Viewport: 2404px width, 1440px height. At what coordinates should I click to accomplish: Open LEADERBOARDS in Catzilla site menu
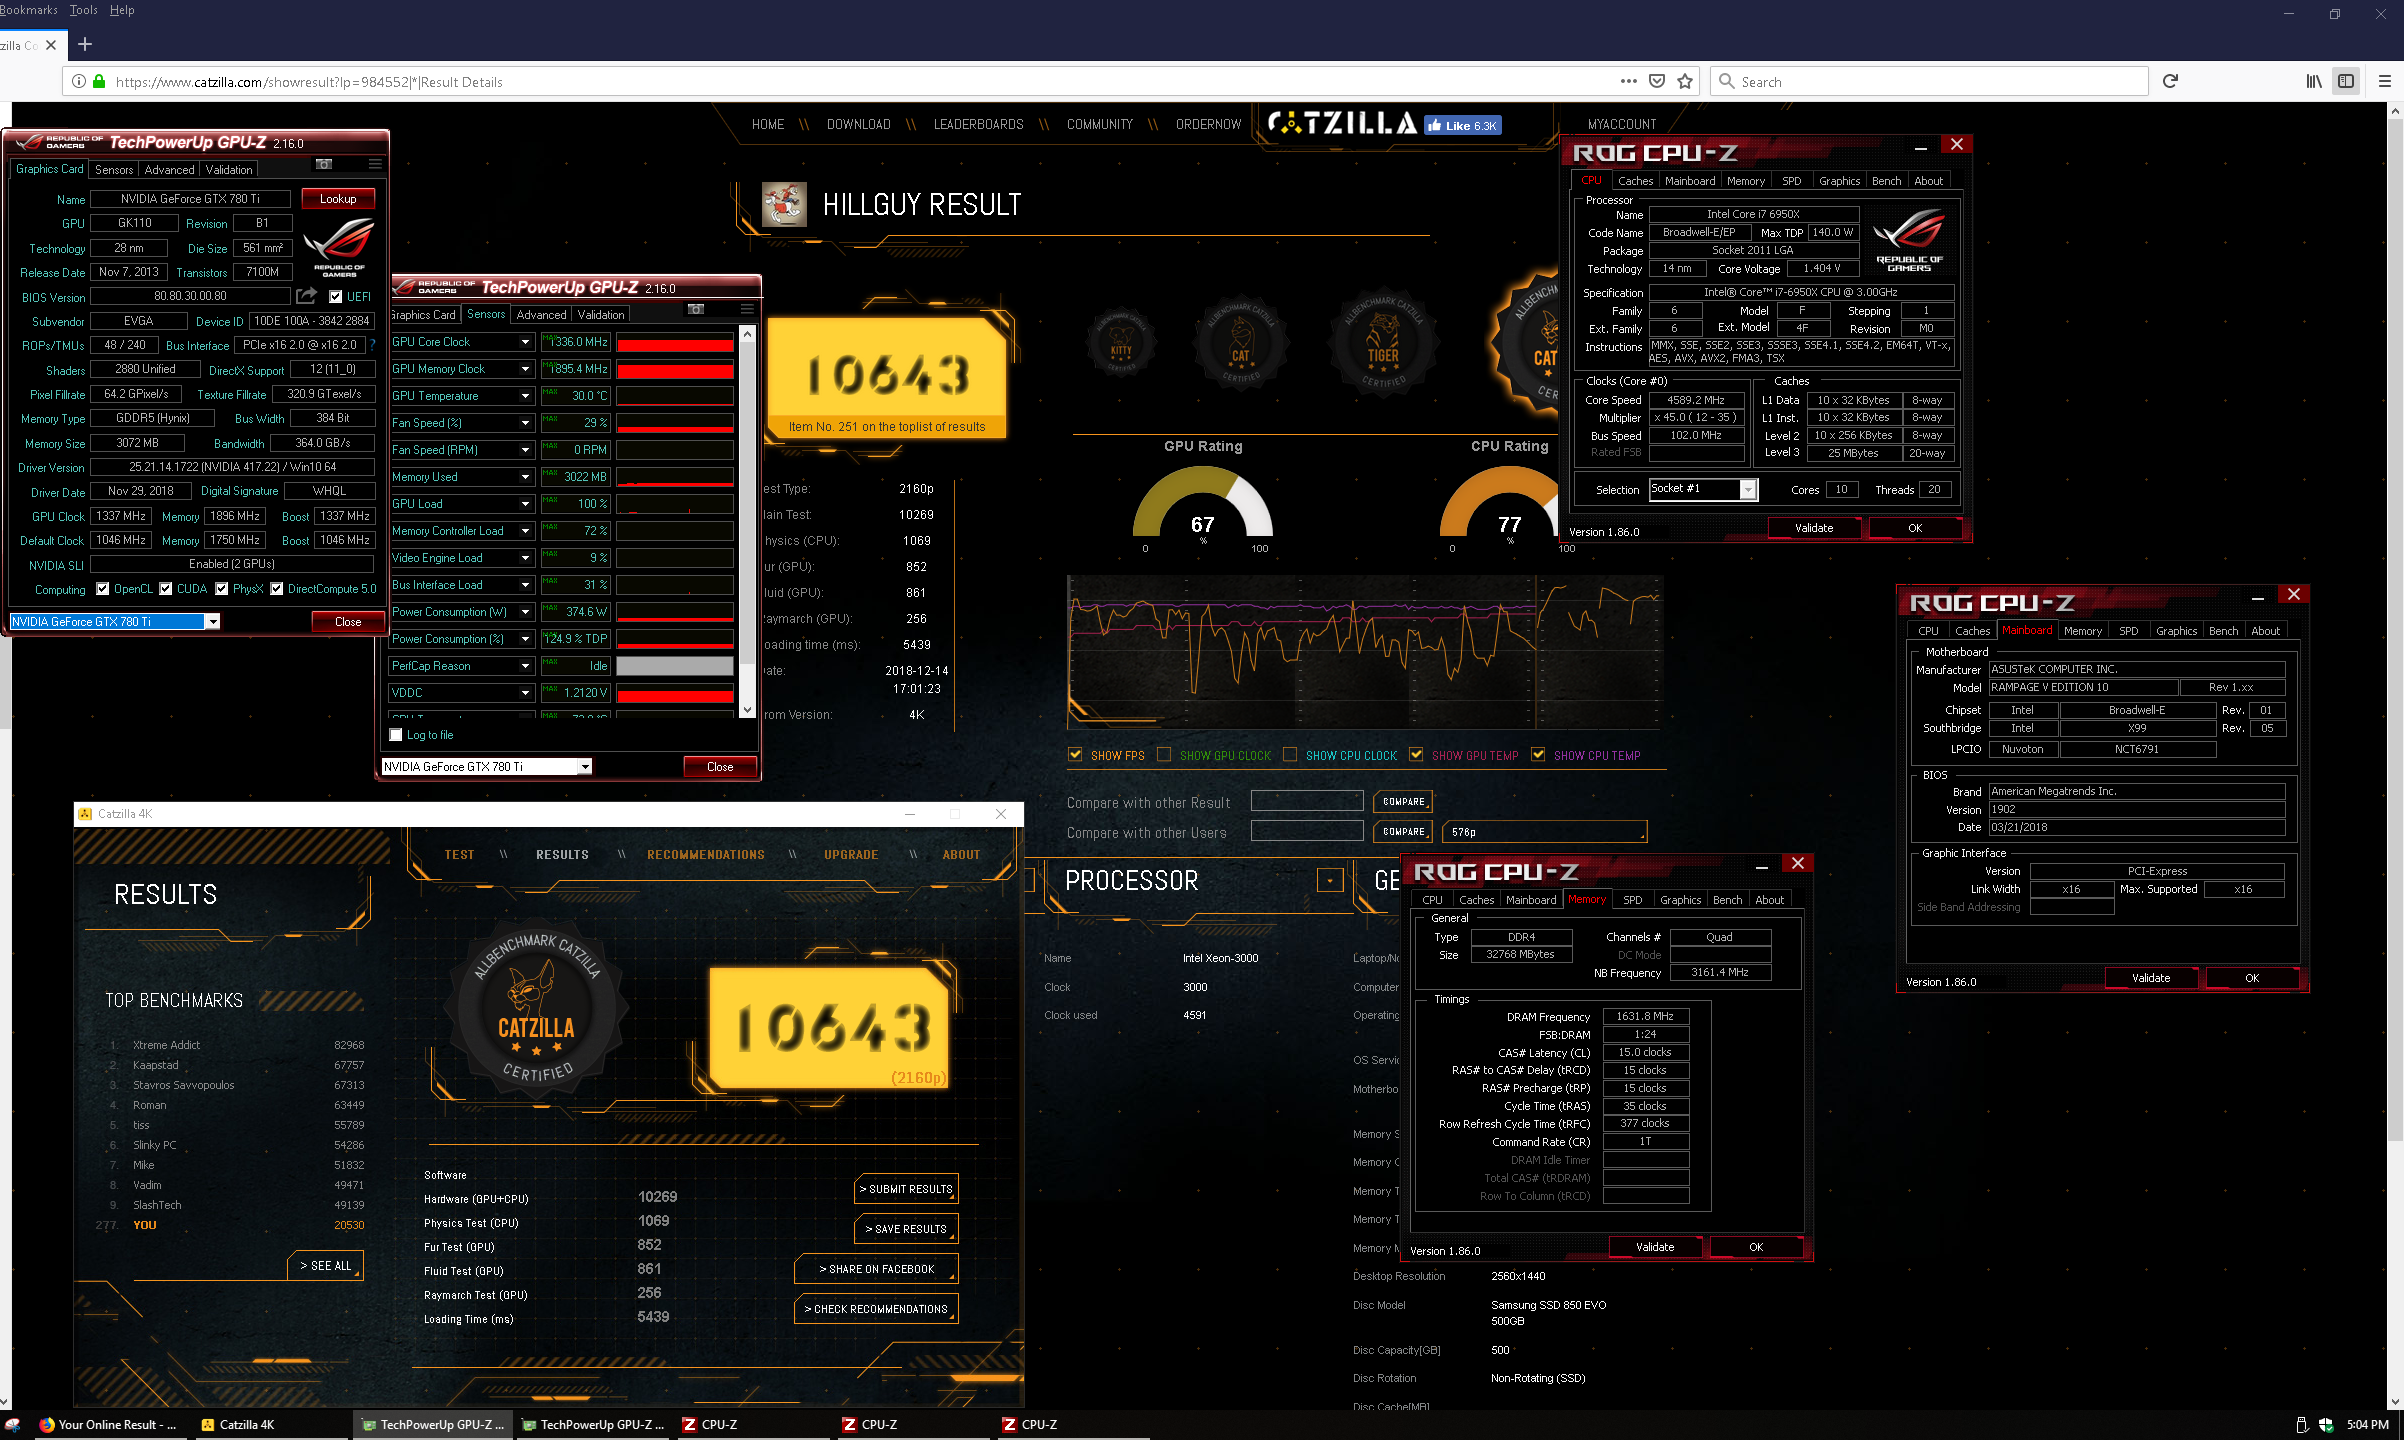(x=978, y=125)
